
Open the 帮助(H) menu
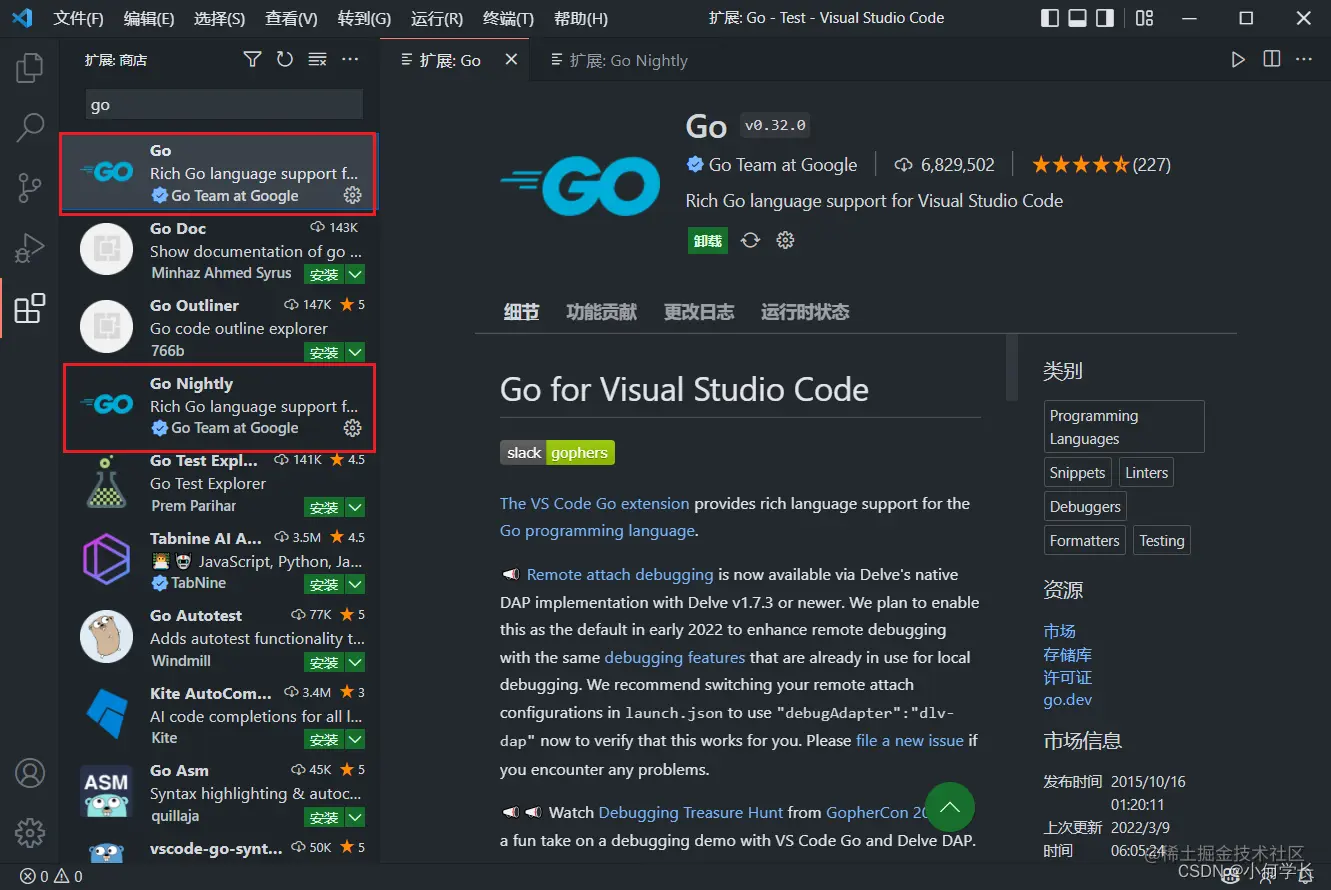[580, 18]
